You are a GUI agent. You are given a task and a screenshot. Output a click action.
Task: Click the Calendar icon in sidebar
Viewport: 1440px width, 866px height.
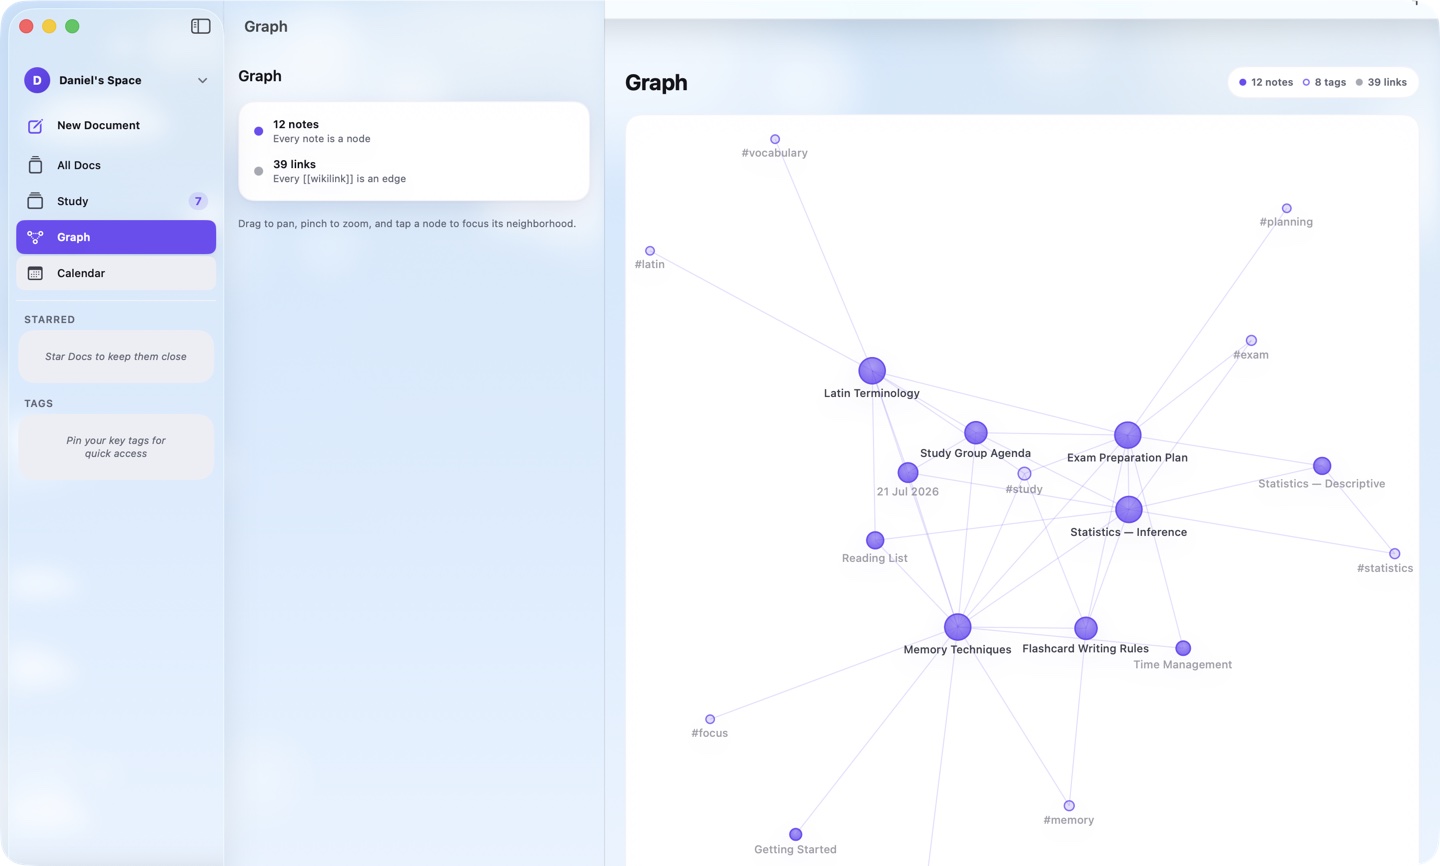pos(35,273)
